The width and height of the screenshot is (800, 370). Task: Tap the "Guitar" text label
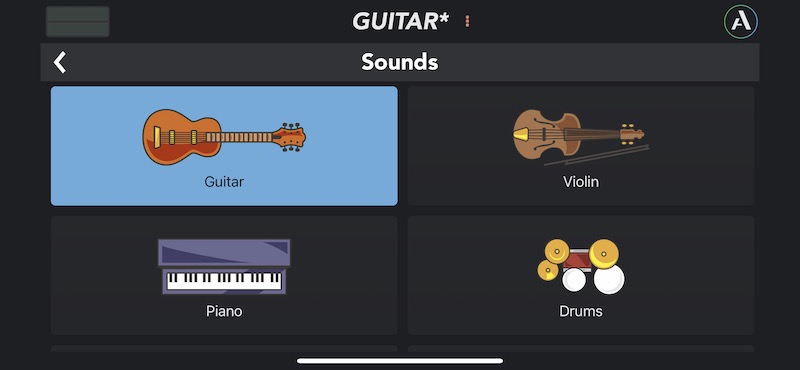224,181
